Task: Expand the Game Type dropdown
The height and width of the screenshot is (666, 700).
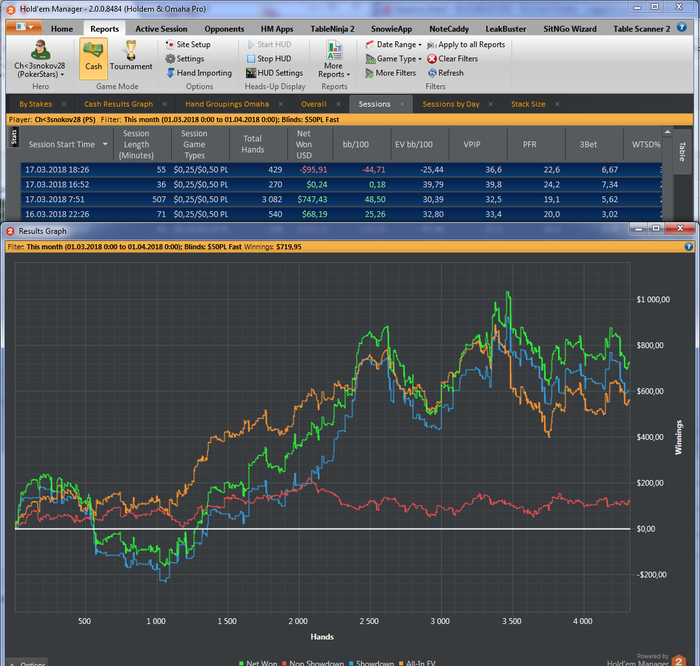Action: point(393,58)
